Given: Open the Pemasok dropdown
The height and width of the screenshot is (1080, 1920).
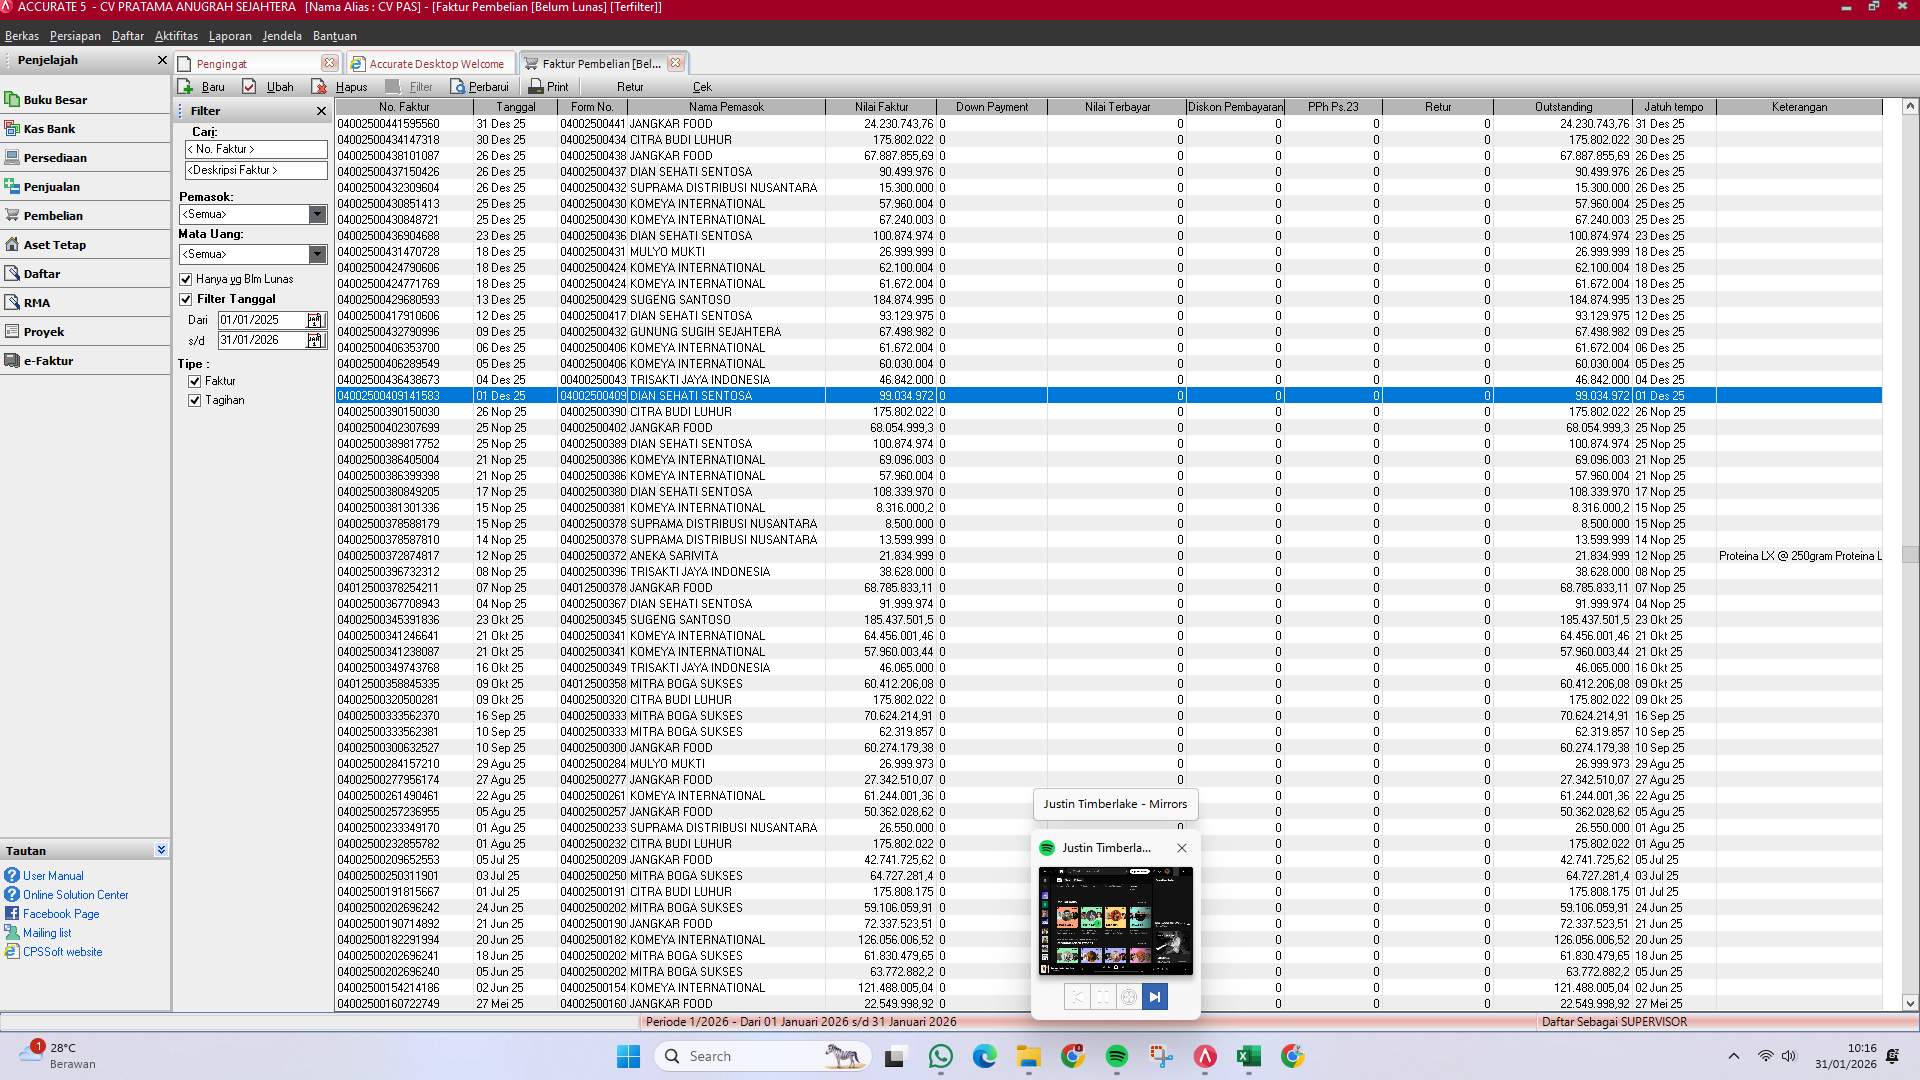Looking at the screenshot, I should click(318, 214).
